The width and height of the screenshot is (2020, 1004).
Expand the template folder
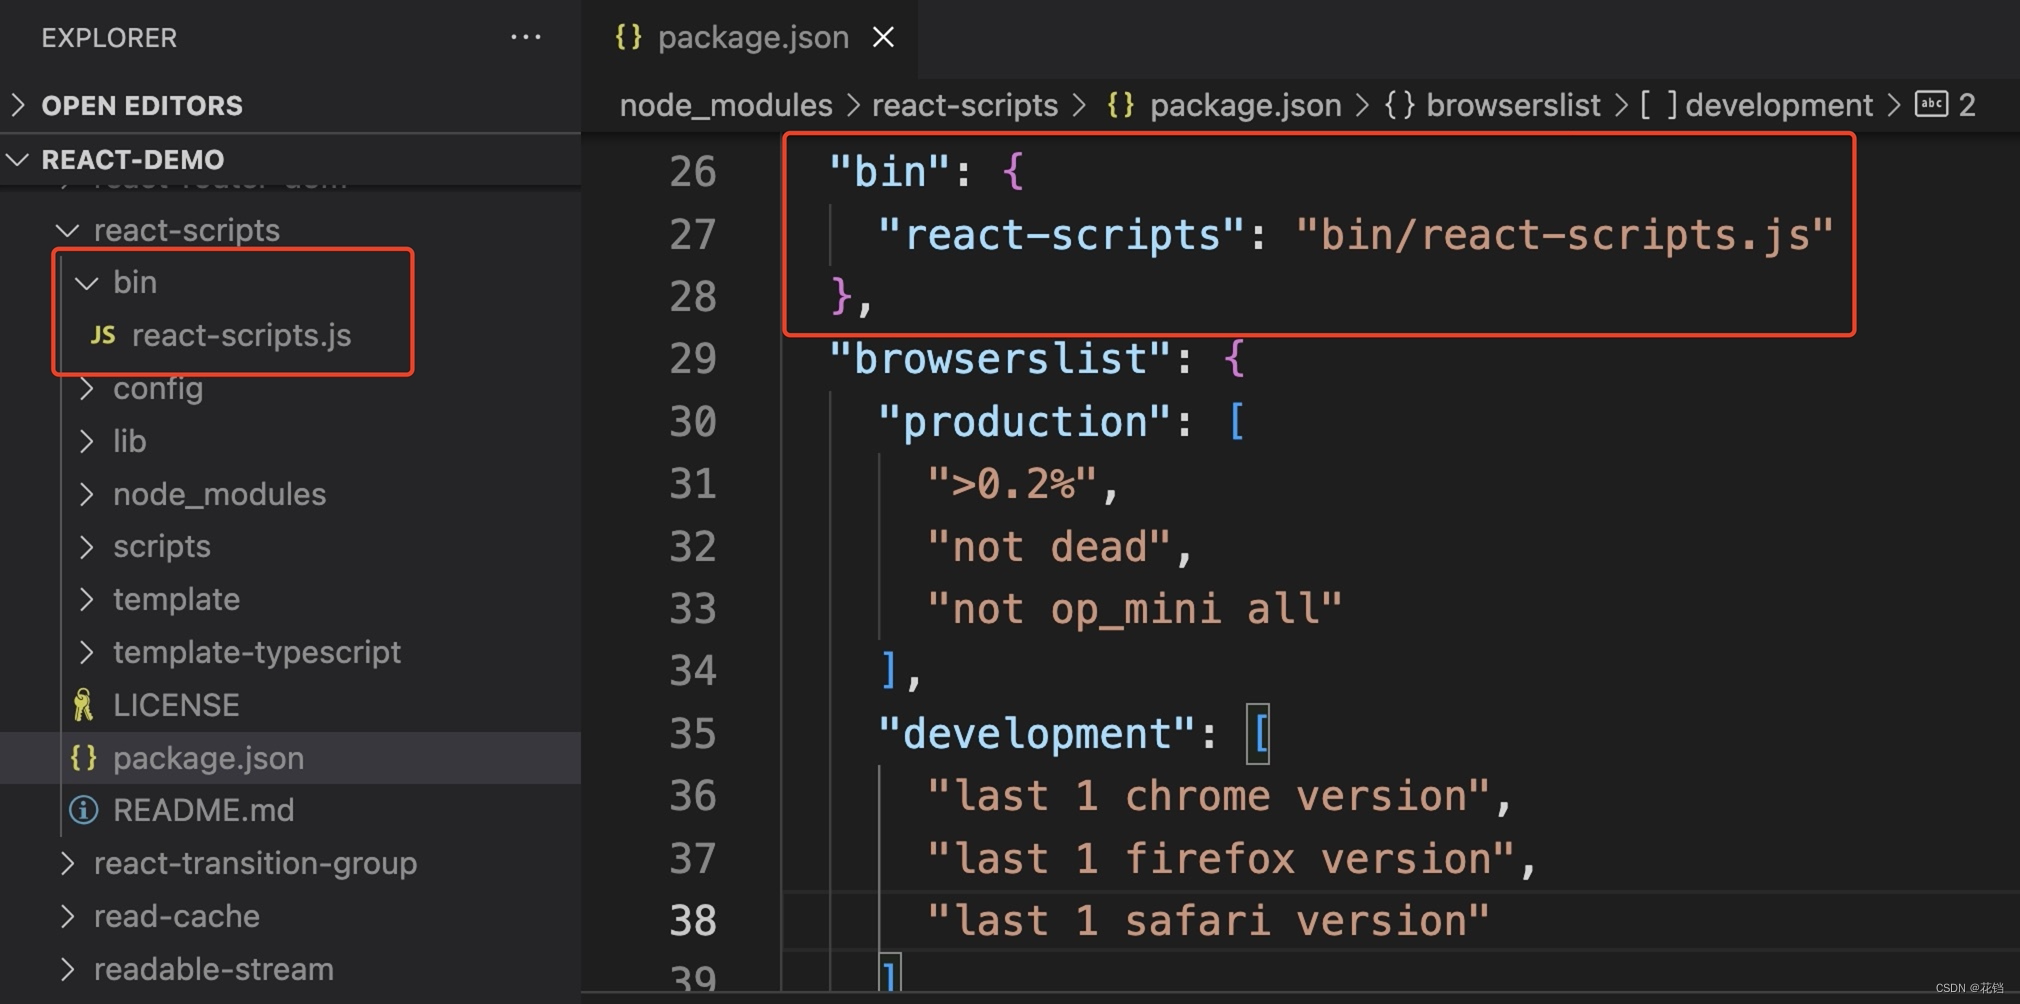pos(290,600)
